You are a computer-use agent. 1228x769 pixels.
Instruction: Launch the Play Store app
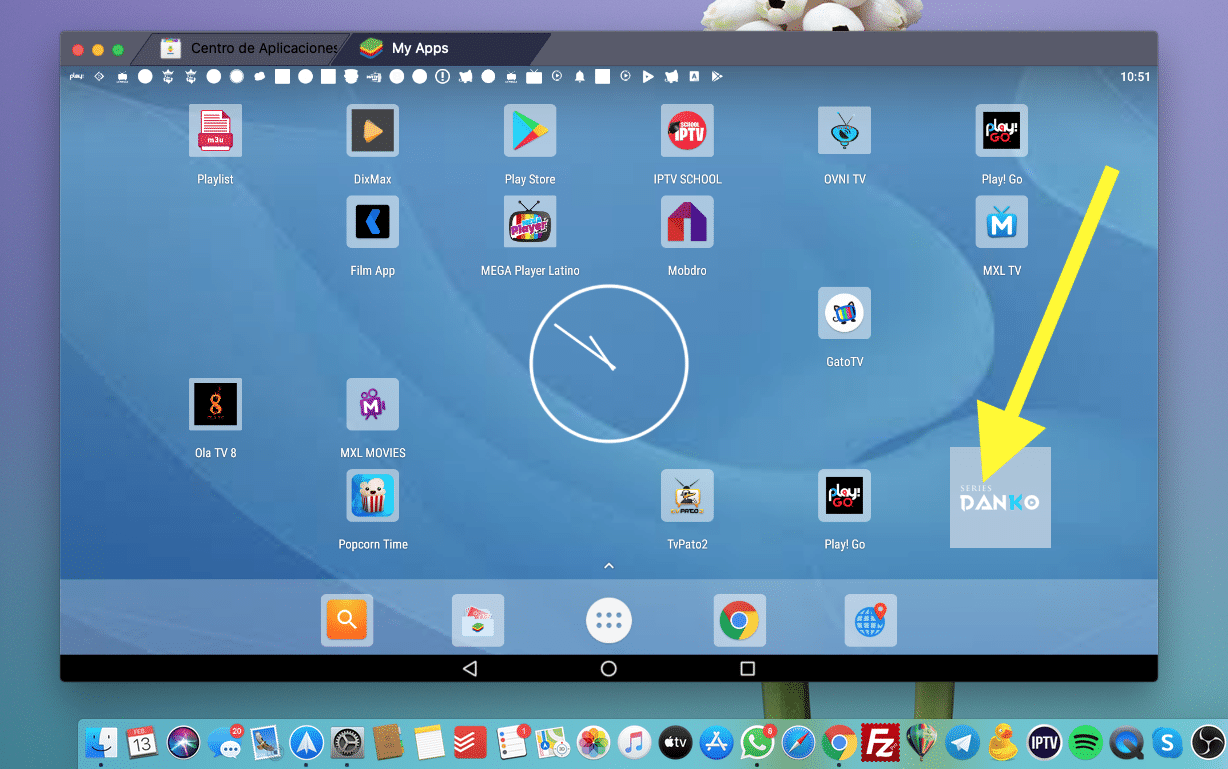[x=529, y=131]
